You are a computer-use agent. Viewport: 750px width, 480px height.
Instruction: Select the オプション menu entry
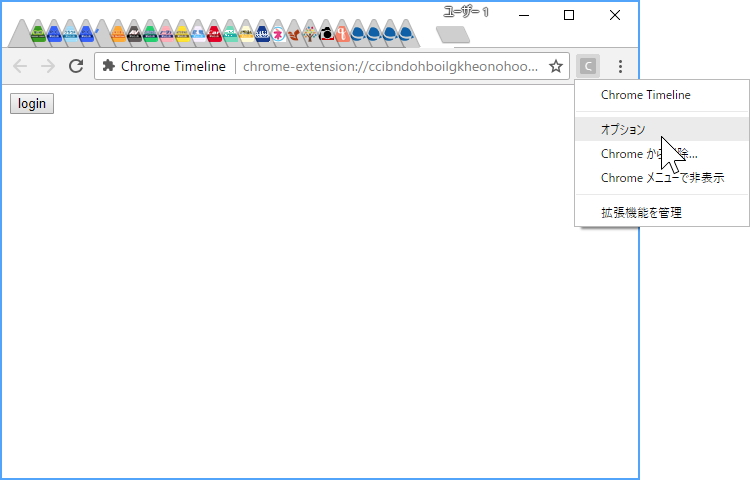[x=662, y=130]
